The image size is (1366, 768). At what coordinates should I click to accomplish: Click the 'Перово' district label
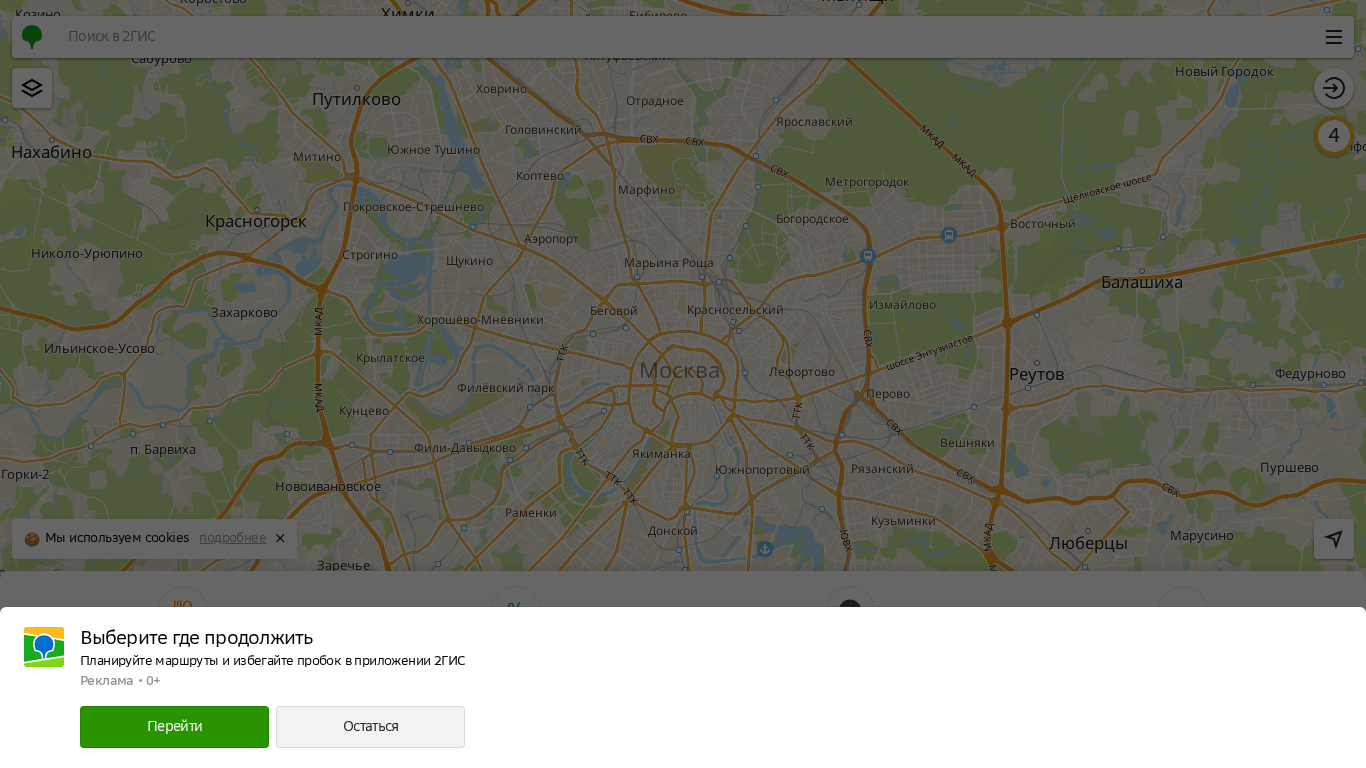pos(888,395)
